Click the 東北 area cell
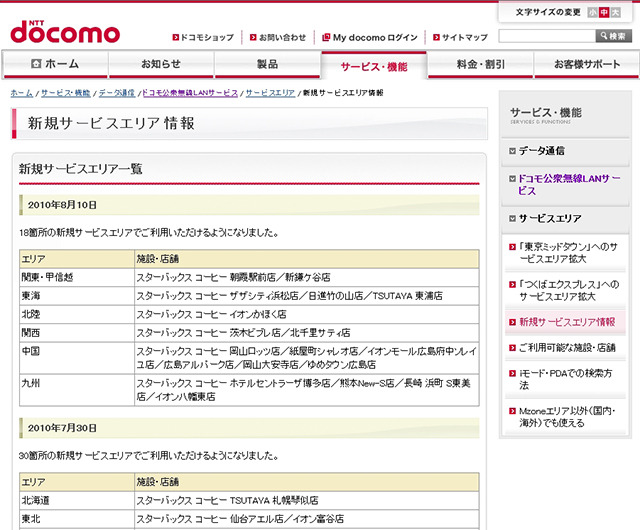Image resolution: width=640 pixels, height=530 pixels. 77,519
